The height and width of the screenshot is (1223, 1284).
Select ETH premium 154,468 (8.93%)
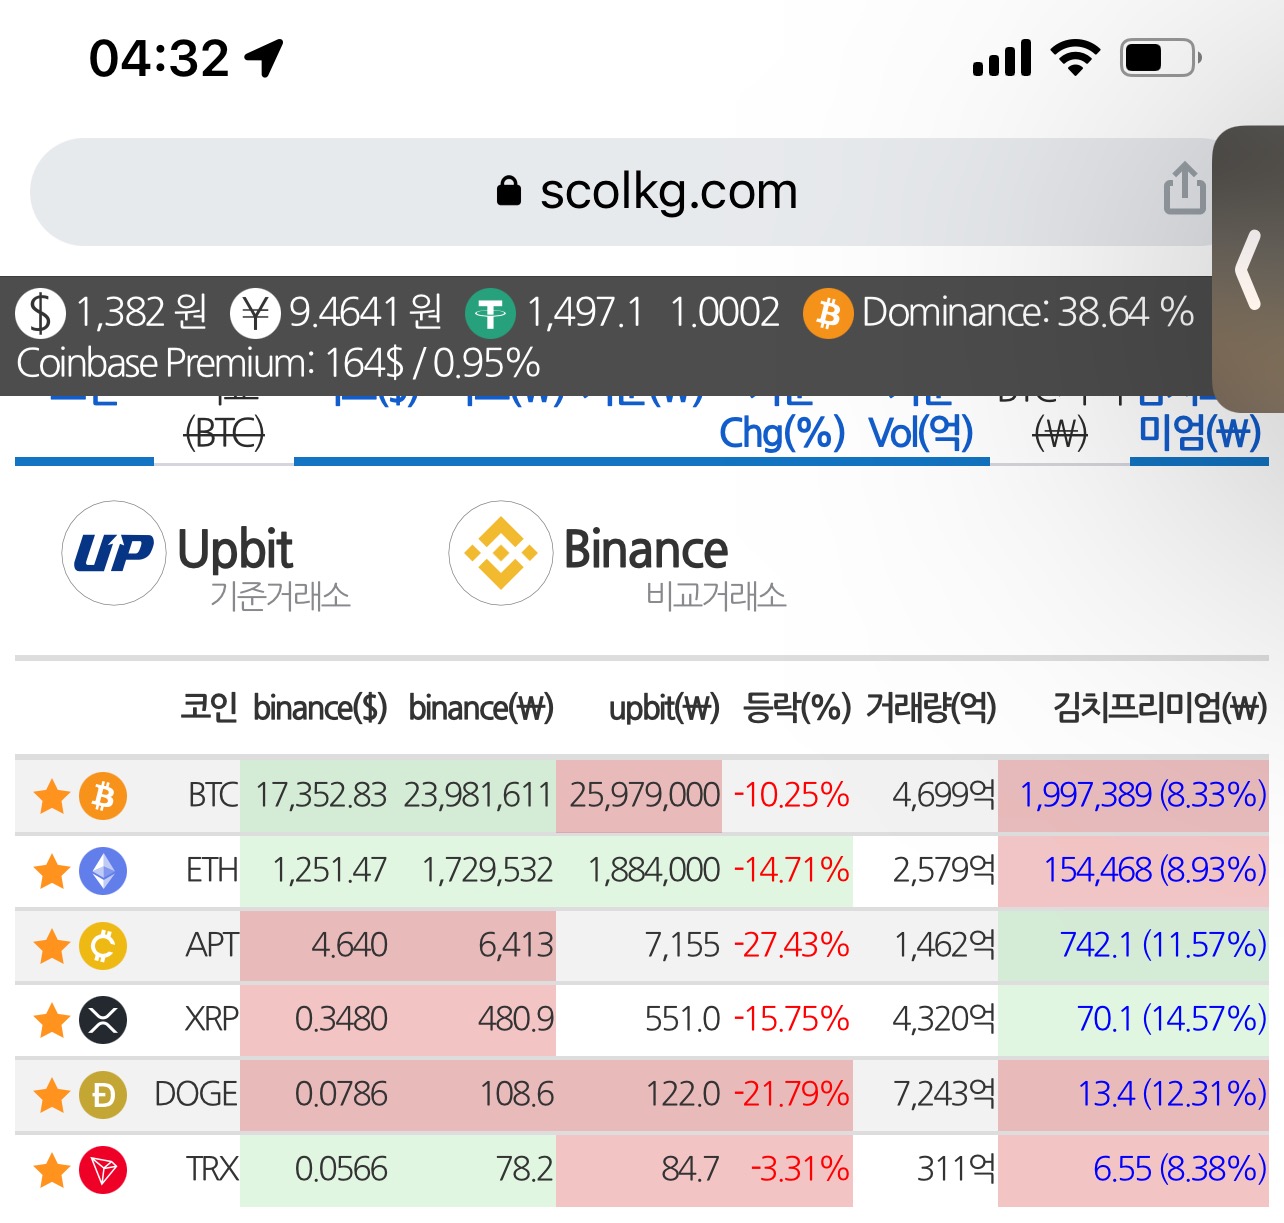tap(1156, 871)
